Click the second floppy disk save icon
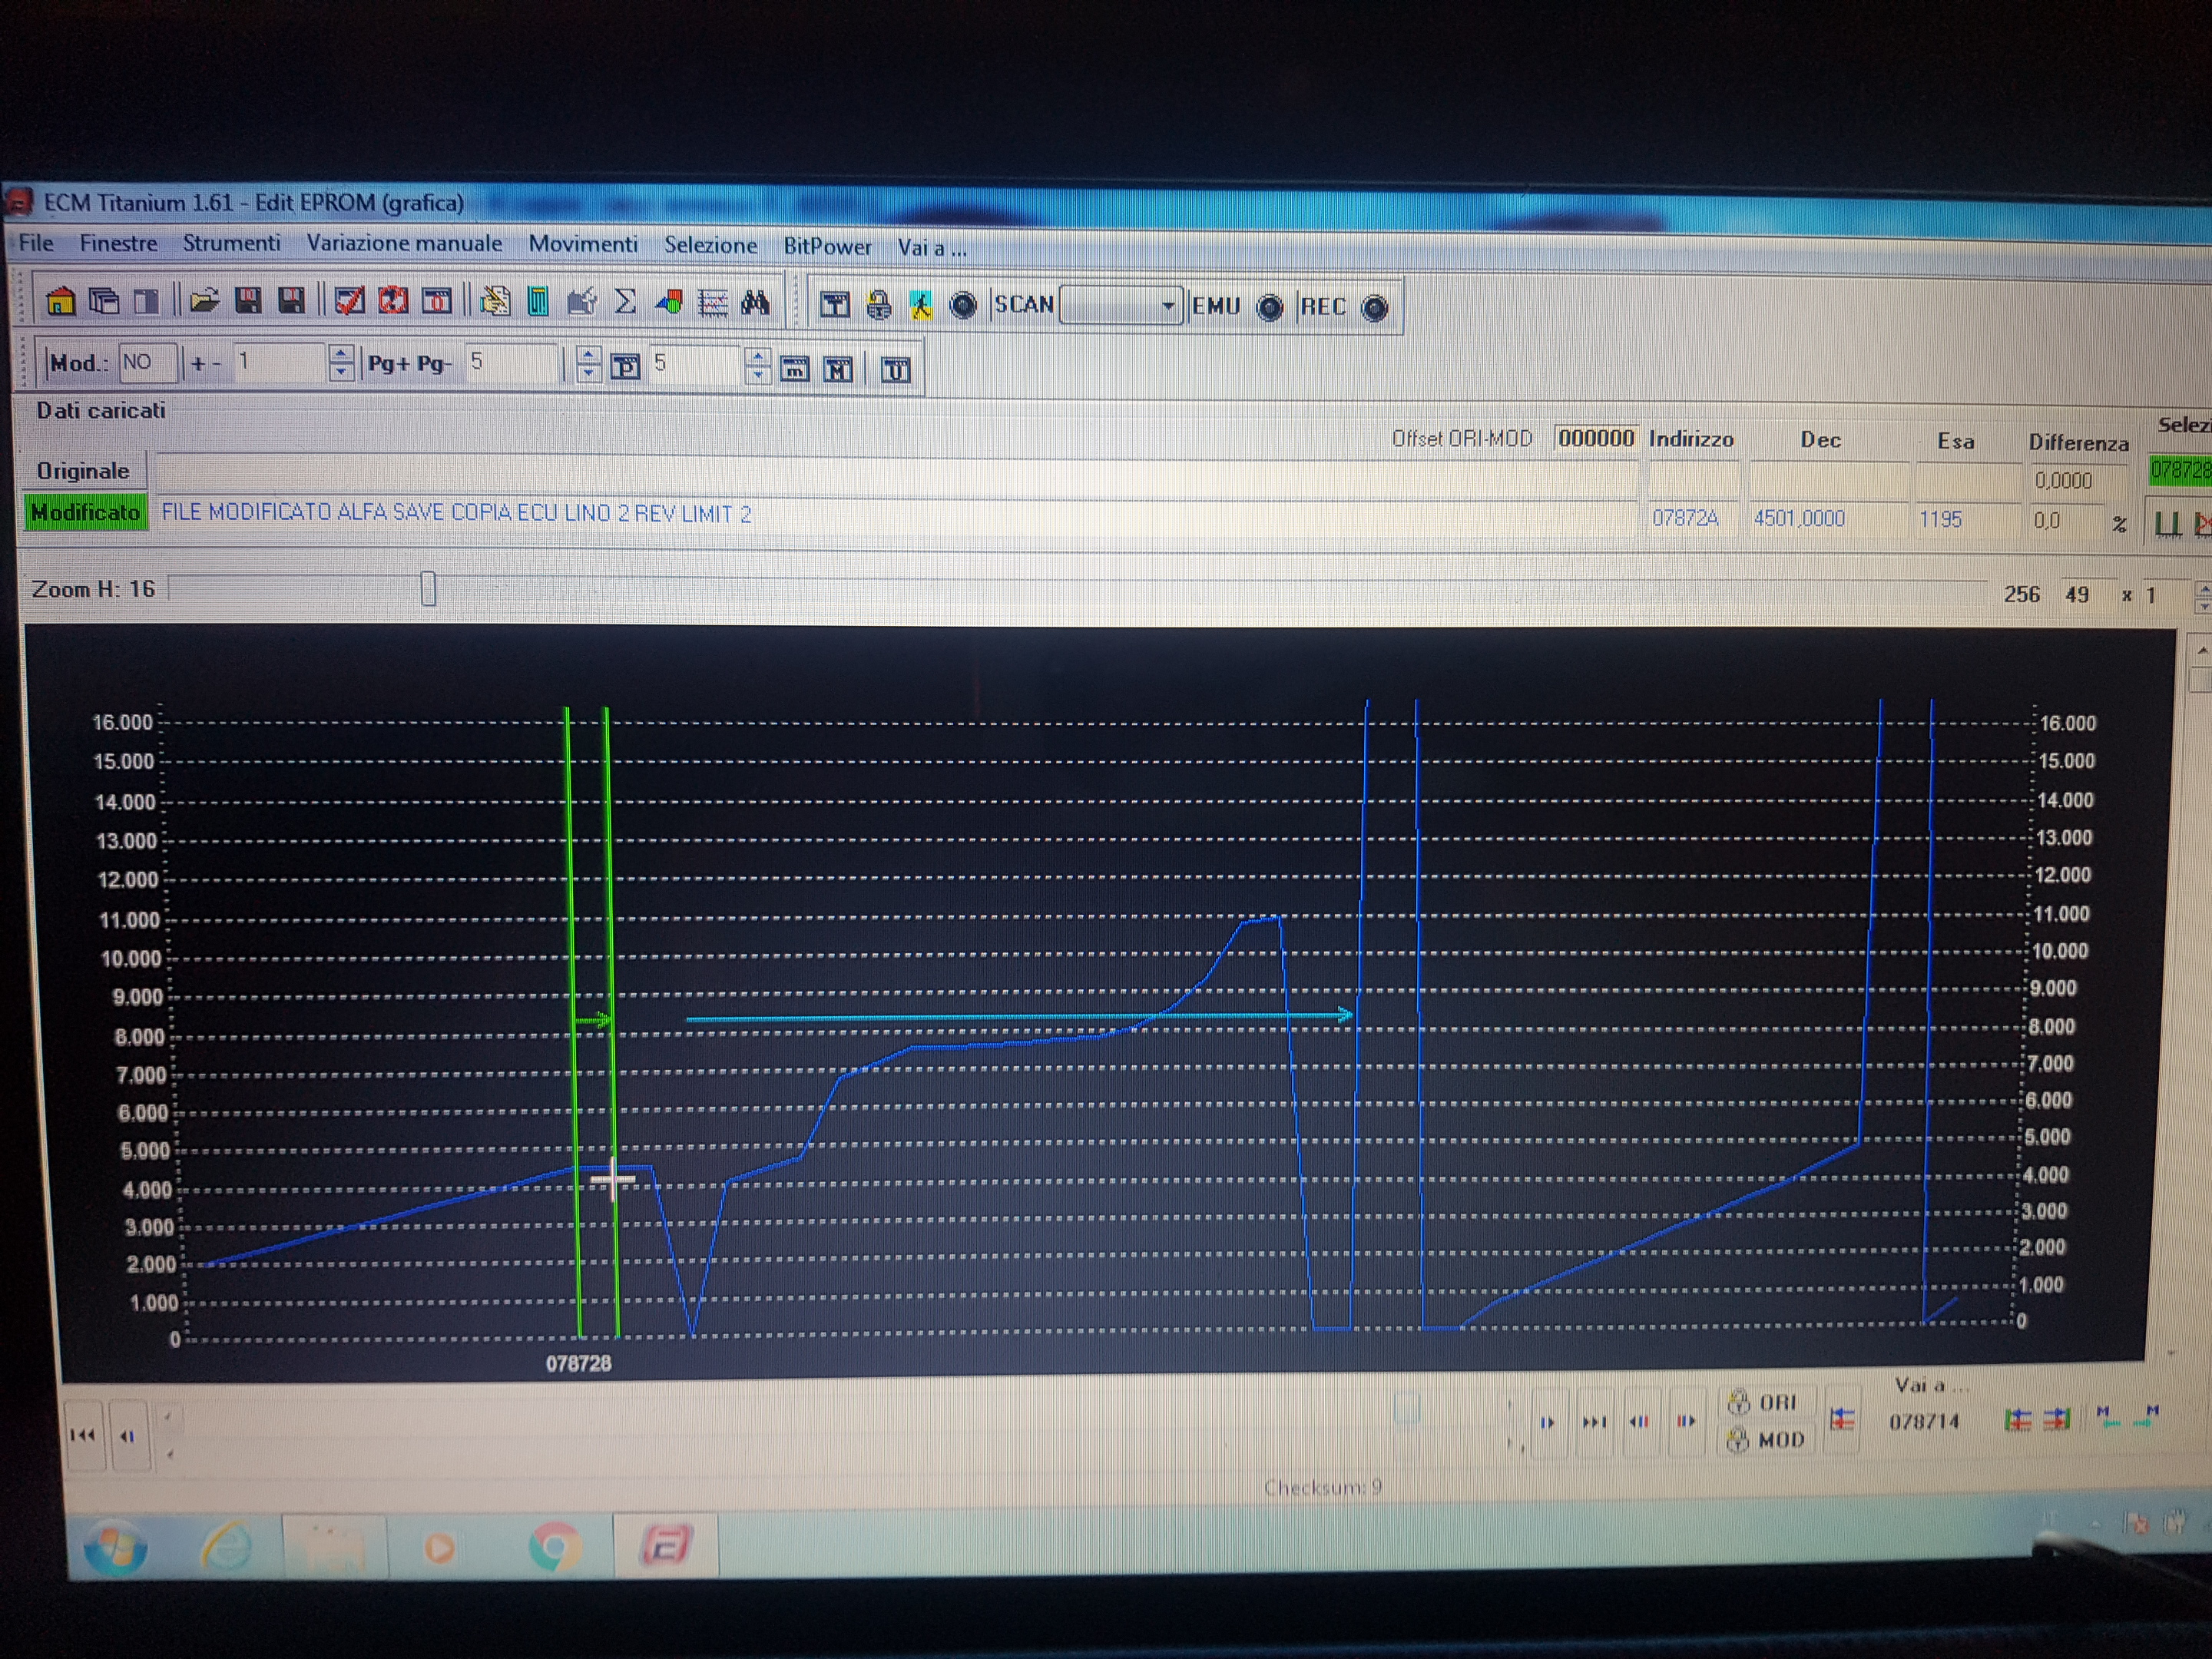The width and height of the screenshot is (2212, 1659). (290, 301)
